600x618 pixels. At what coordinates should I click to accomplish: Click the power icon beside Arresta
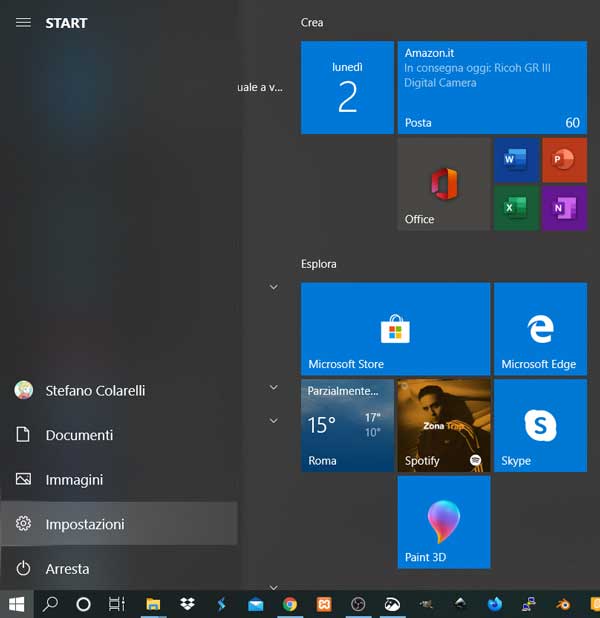click(x=23, y=568)
